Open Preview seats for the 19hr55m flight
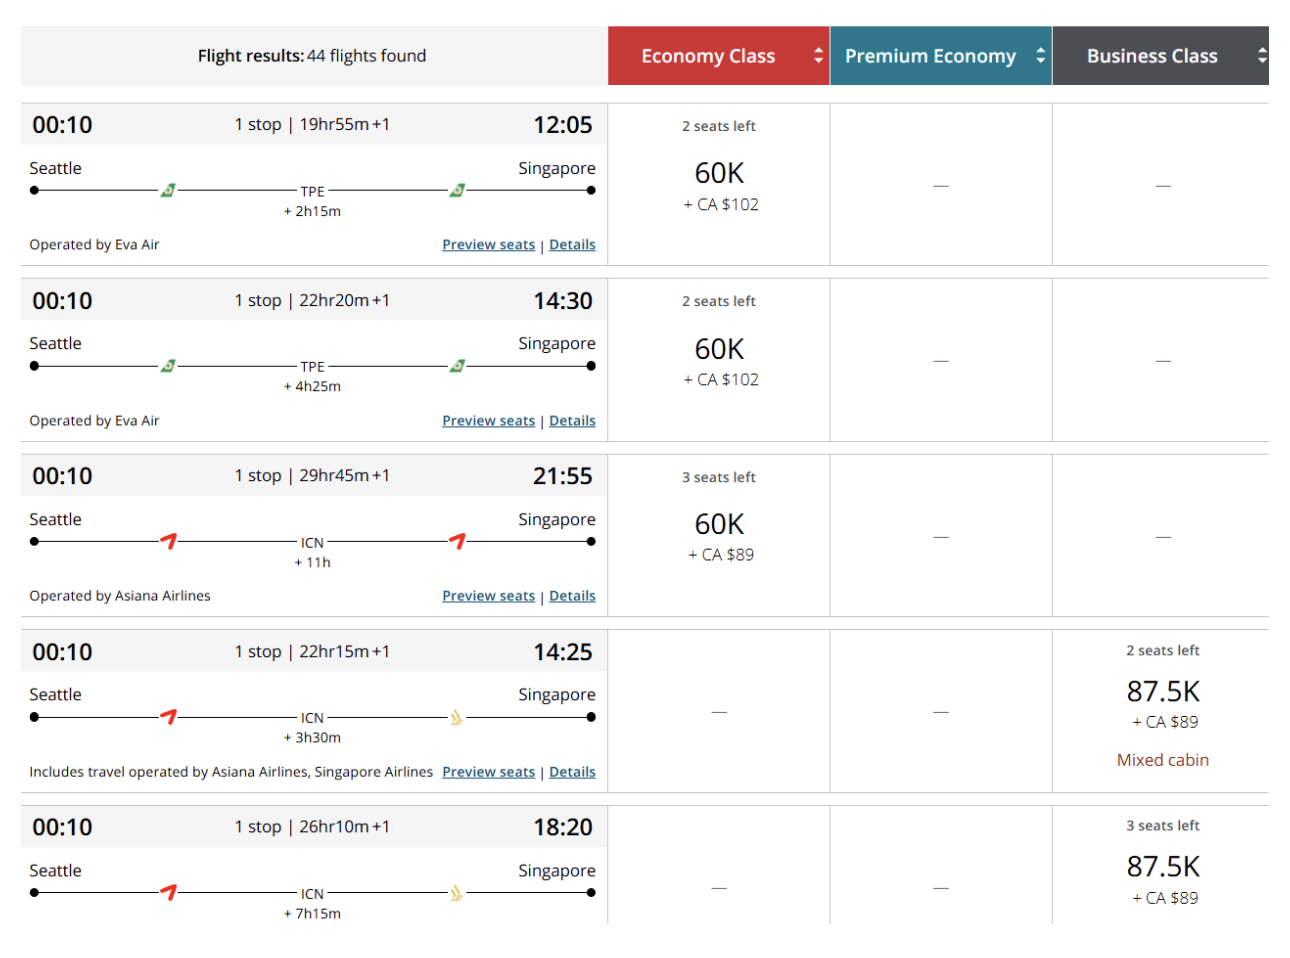Viewport: 1290px width, 958px height. click(488, 245)
